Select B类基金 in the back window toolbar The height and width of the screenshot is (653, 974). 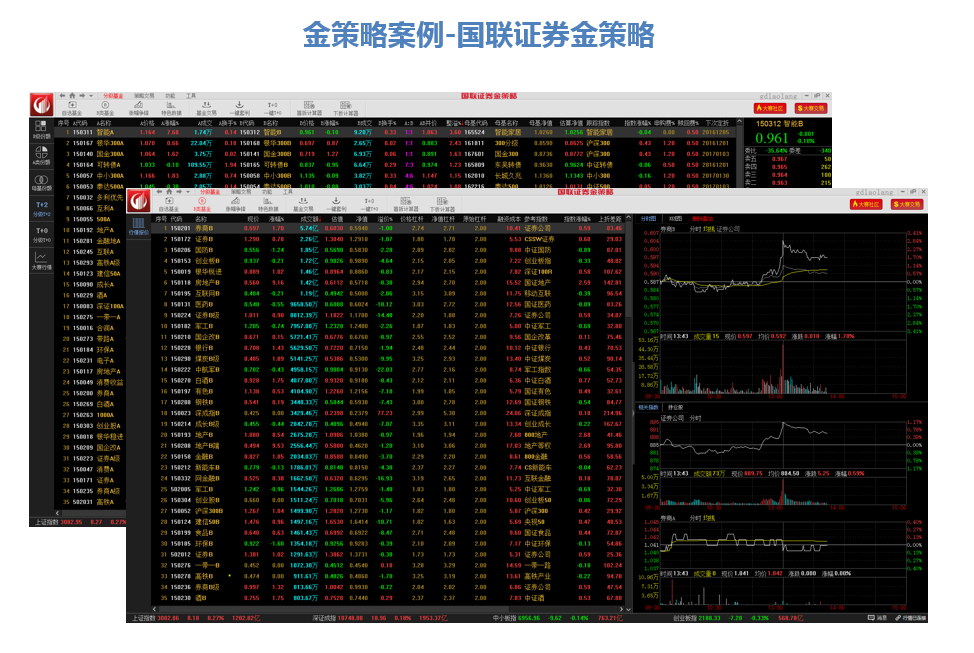105,108
